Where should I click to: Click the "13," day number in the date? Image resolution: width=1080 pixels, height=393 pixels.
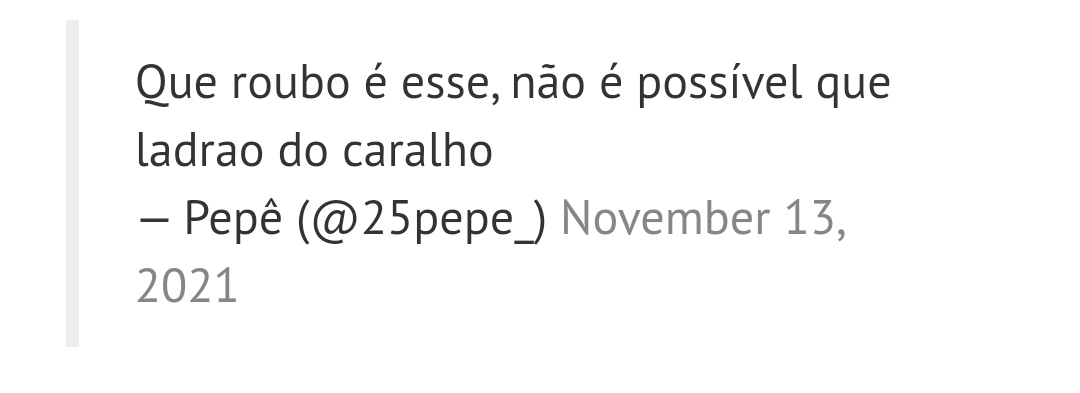pyautogui.click(x=816, y=220)
